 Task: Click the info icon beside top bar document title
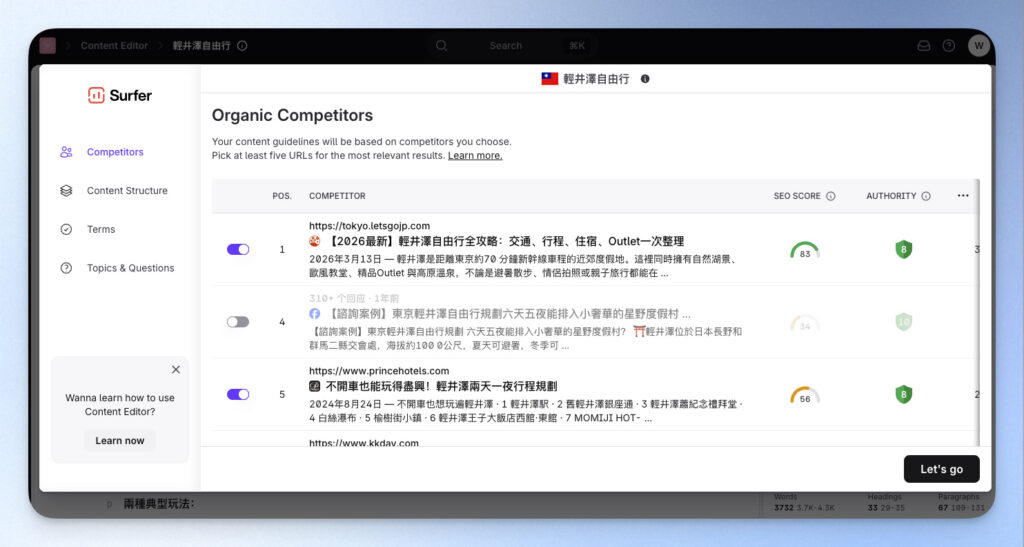pyautogui.click(x=242, y=46)
